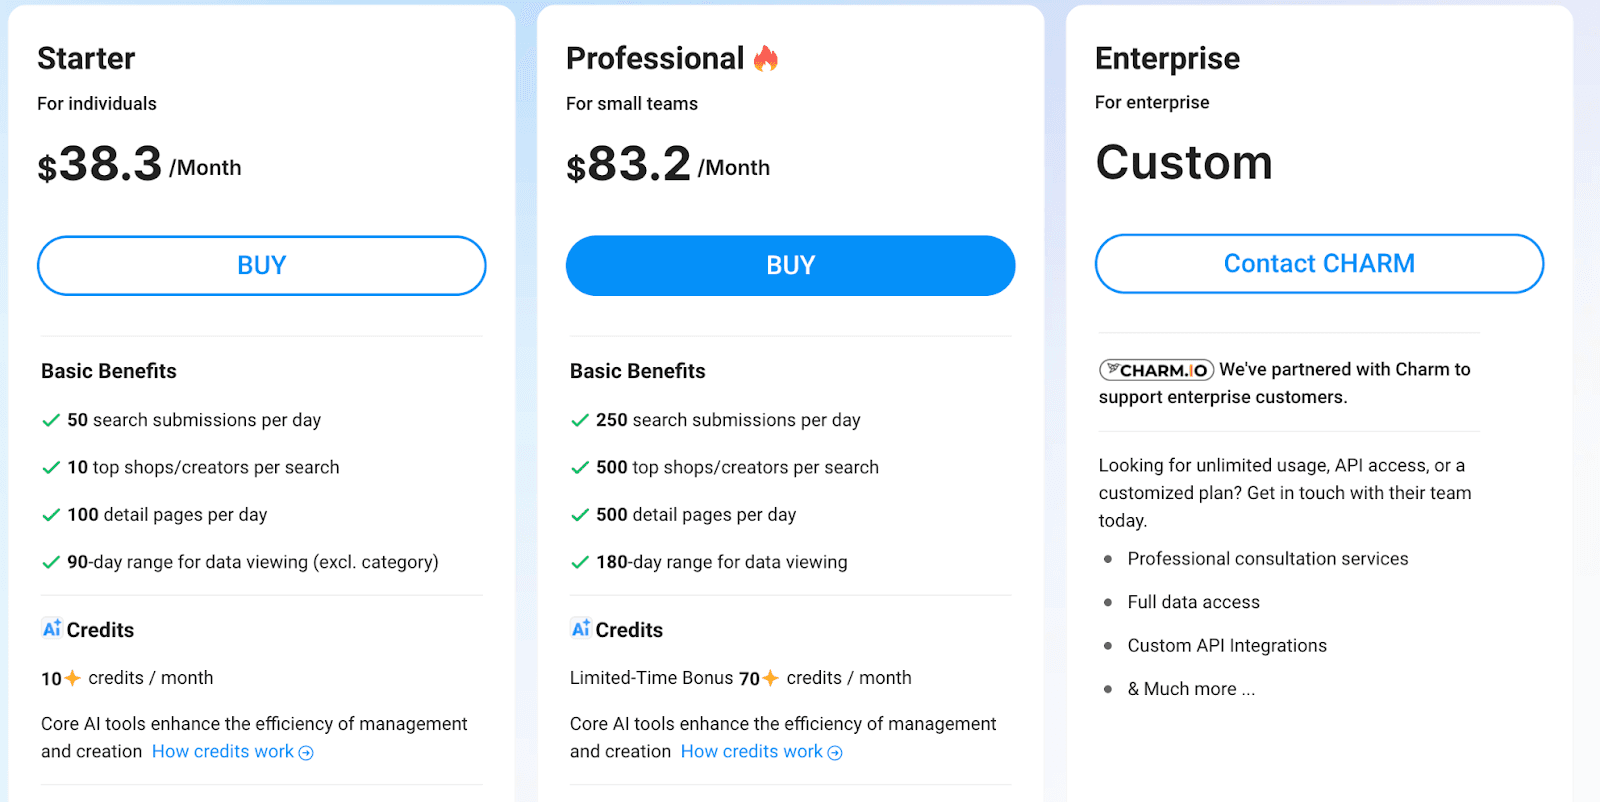Click the AI Credits icon in Starter plan
Viewport: 1600px width, 802px height.
[x=52, y=629]
